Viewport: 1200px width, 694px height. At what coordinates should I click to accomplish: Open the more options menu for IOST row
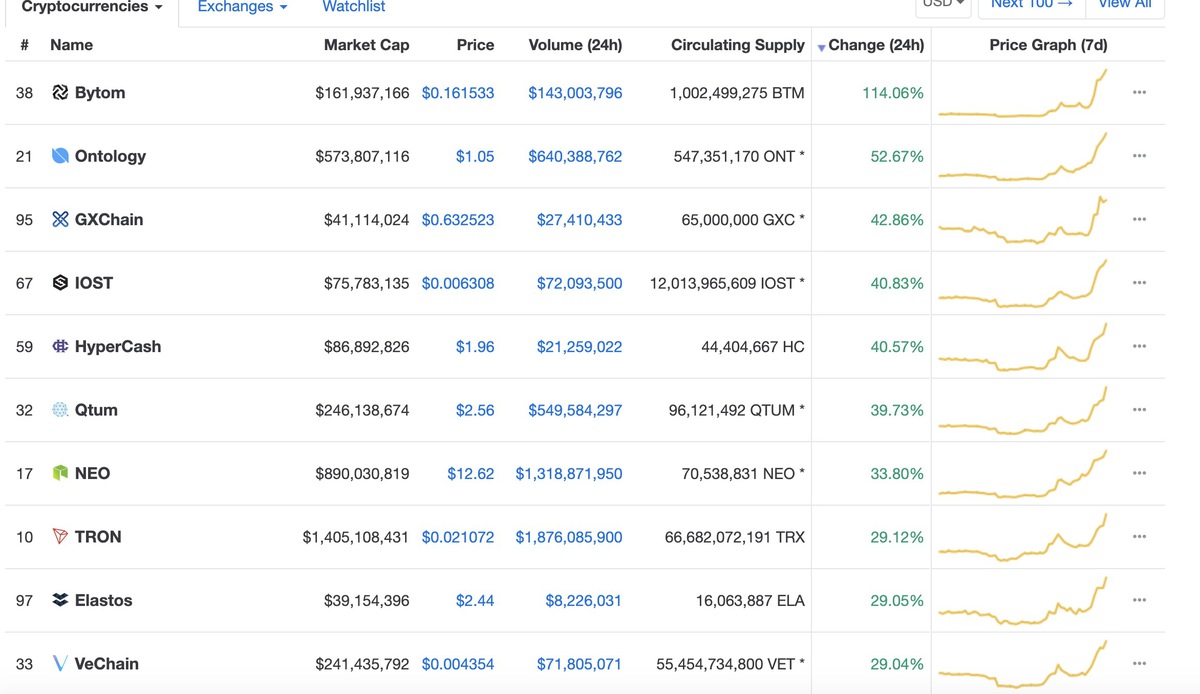[x=1139, y=283]
